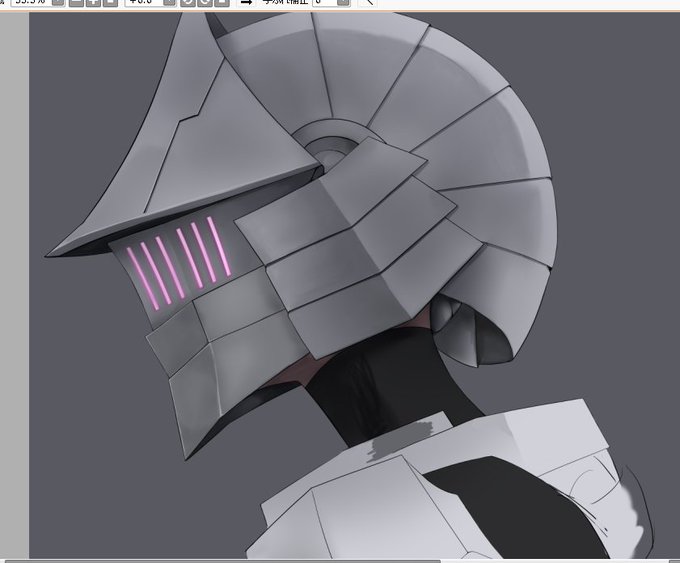The height and width of the screenshot is (563, 680).
Task: Click the horizontal scrollbar below the canvas
Action: pos(222,561)
